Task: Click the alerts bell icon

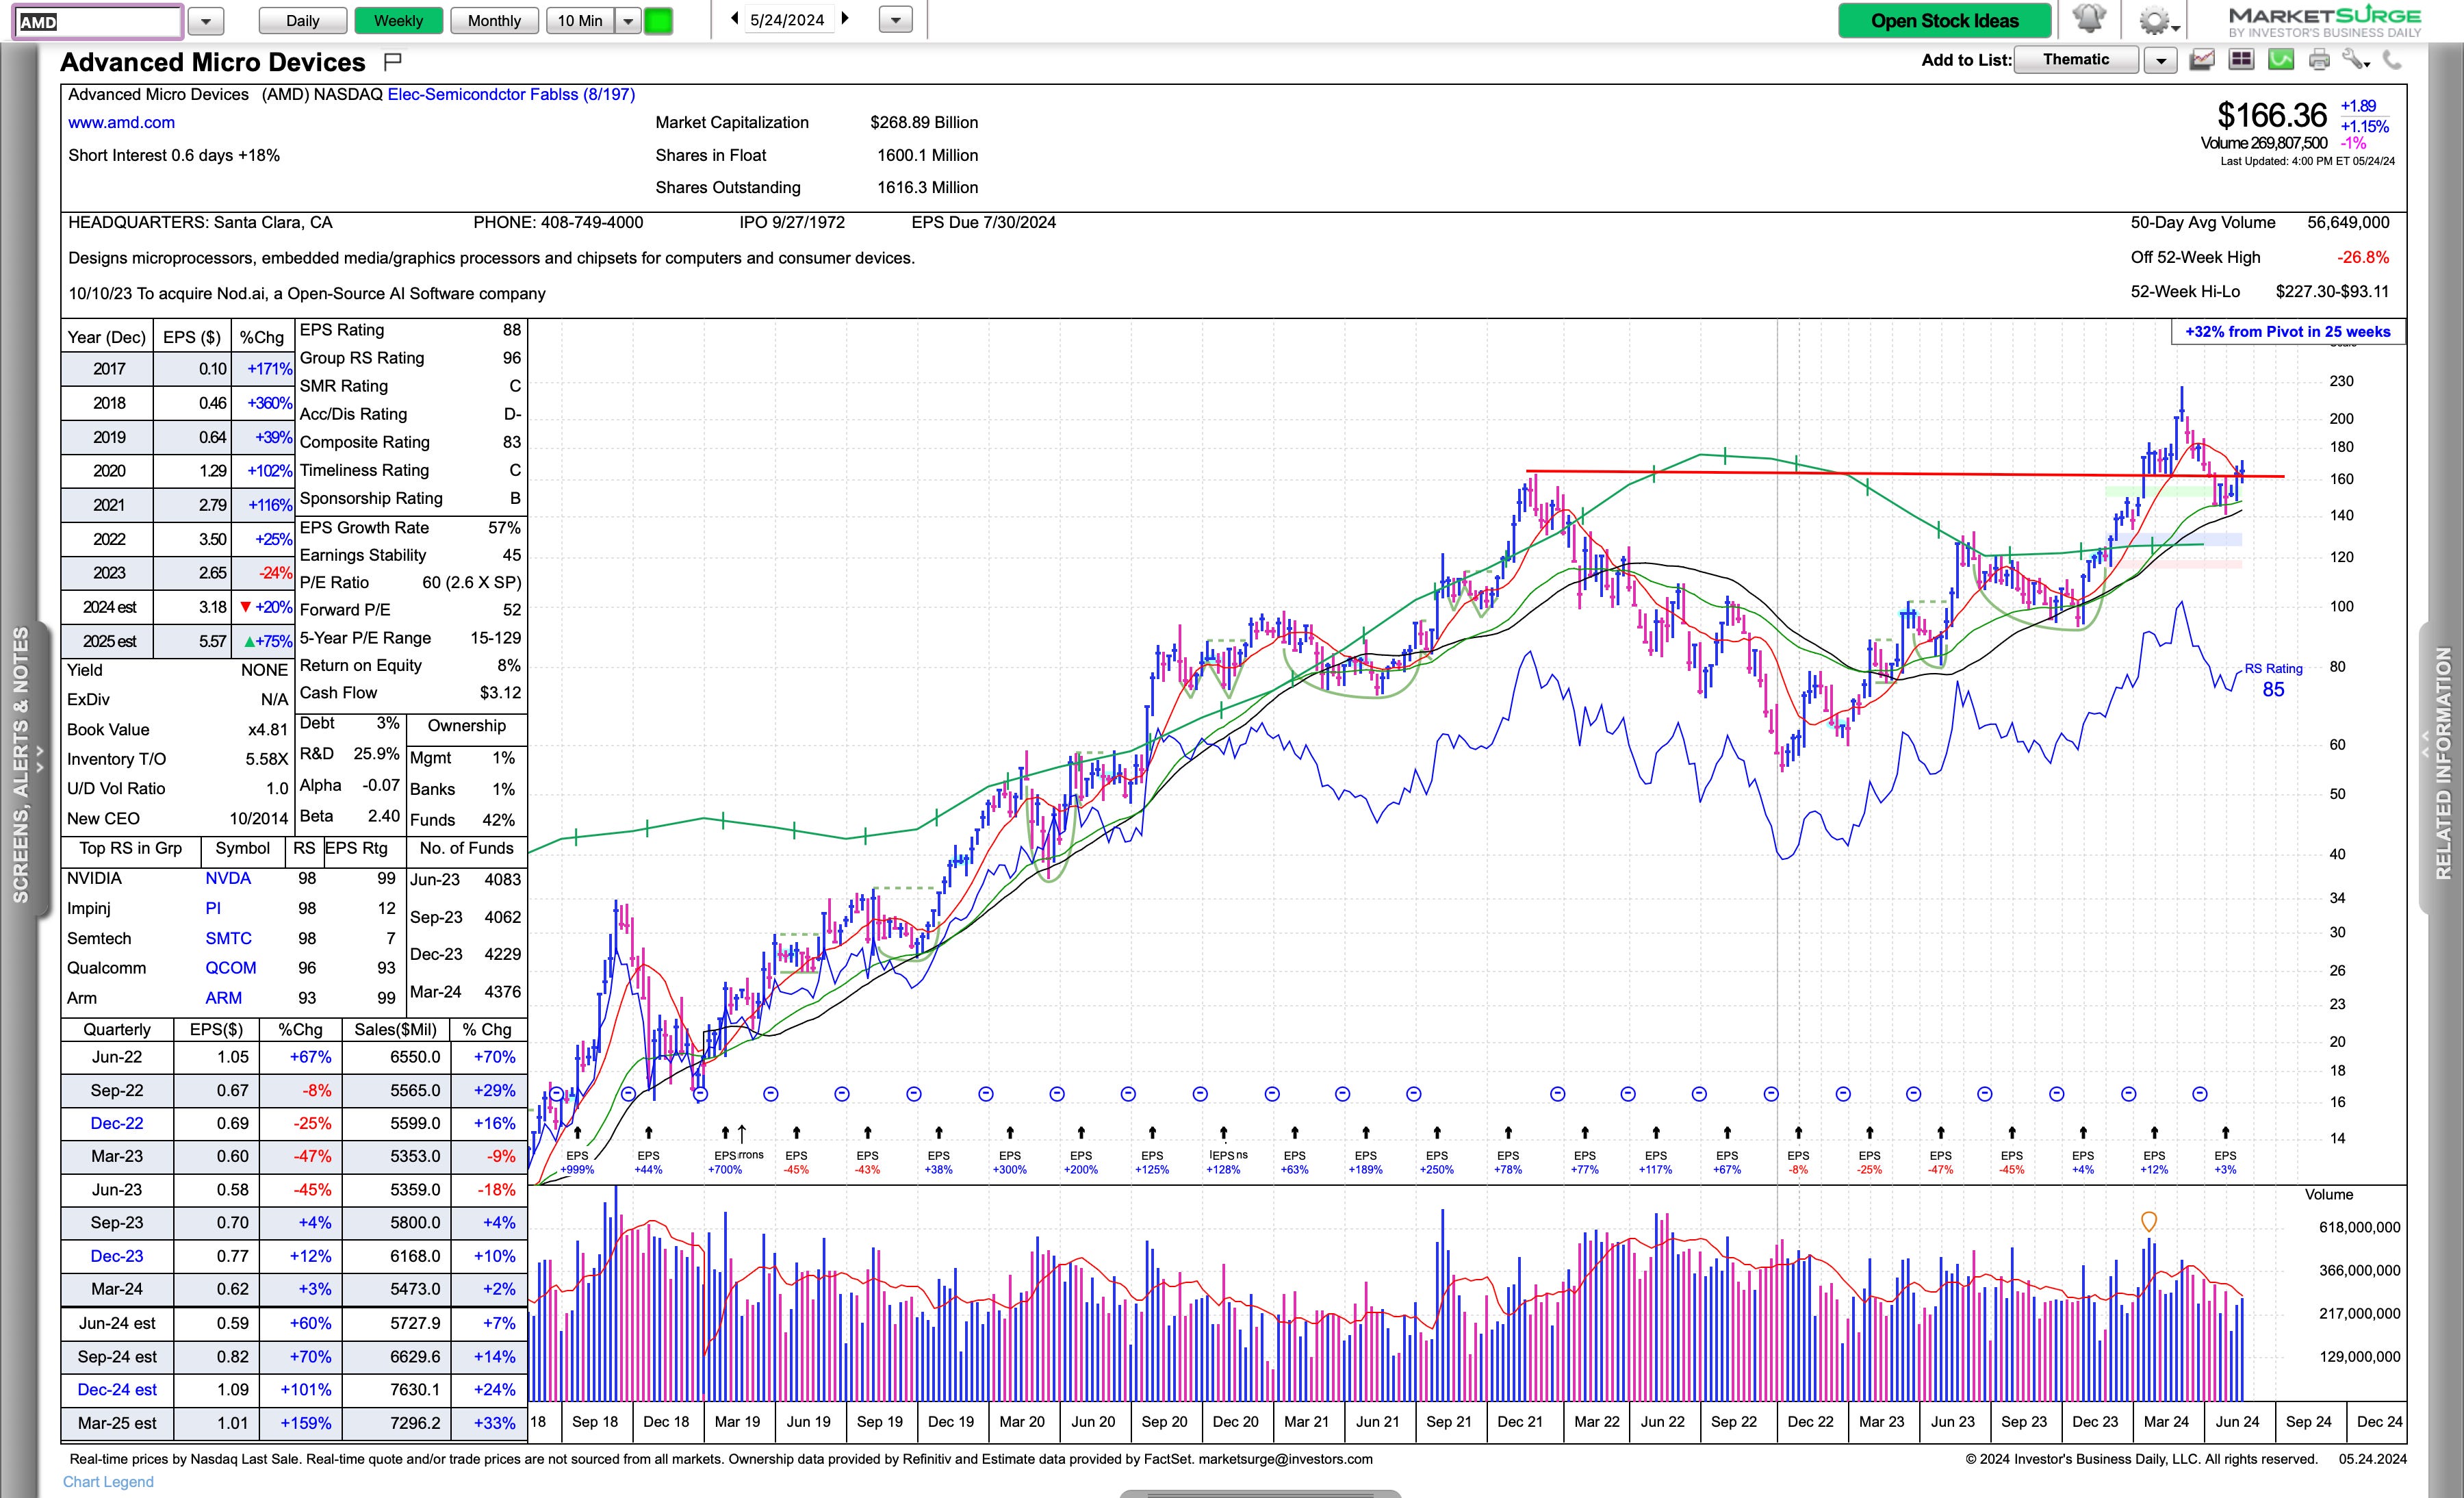Action: coord(2088,19)
